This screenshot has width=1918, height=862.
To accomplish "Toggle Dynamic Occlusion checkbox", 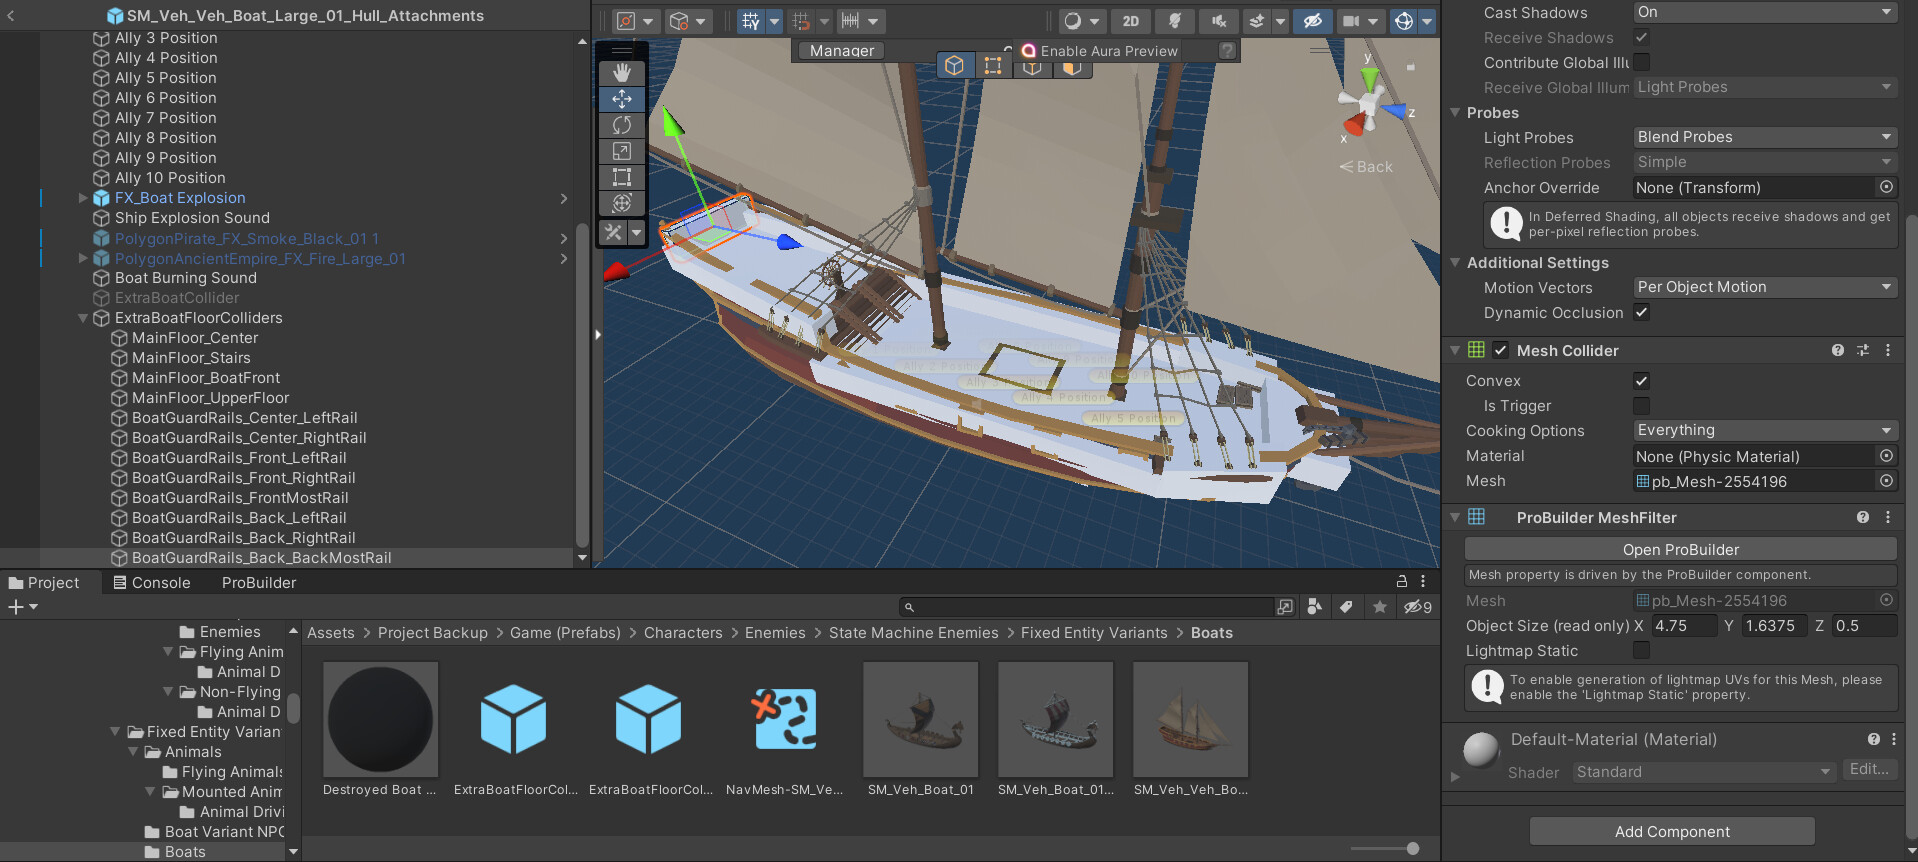I will coord(1641,312).
